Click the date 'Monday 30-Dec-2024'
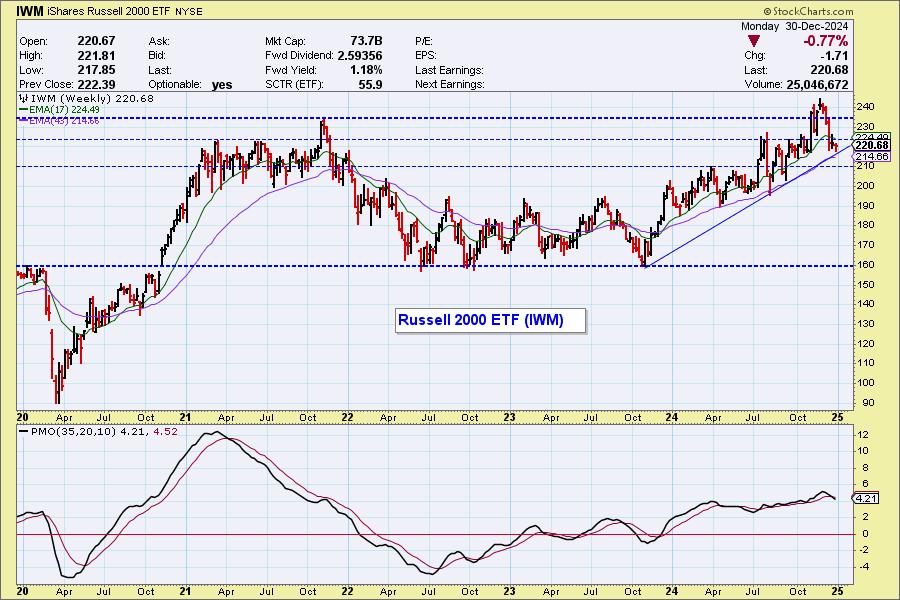Screen dimensions: 900x600 click(794, 26)
